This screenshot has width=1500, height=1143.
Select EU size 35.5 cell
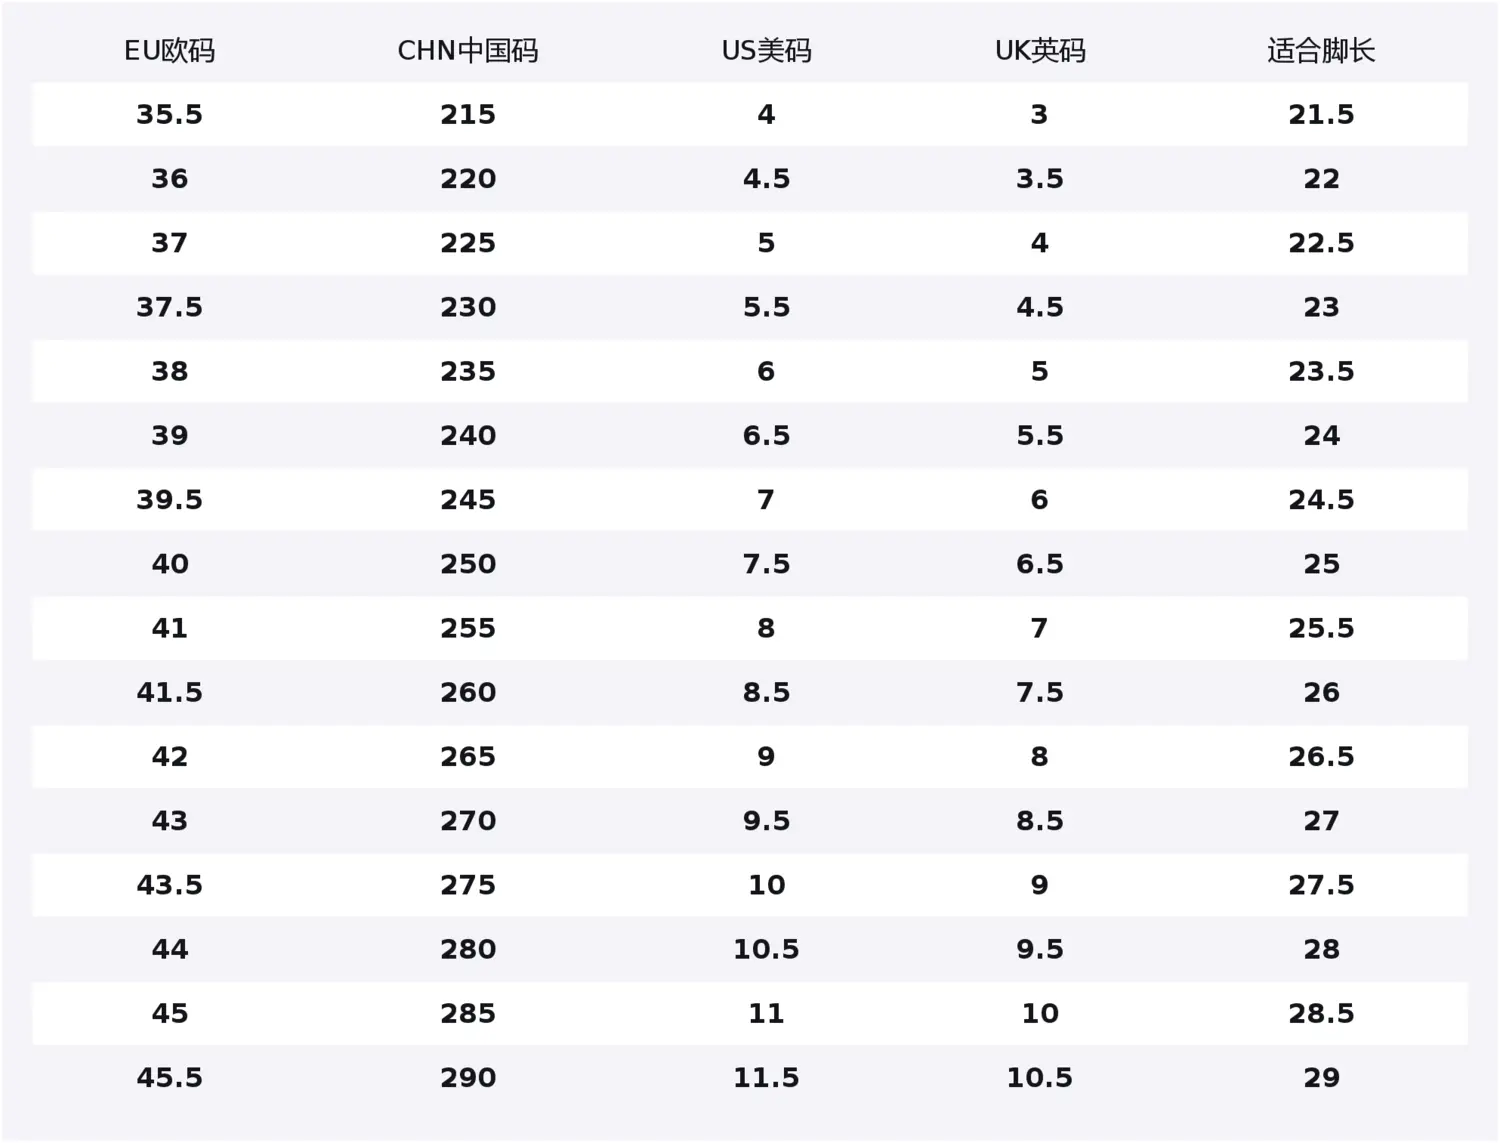point(169,115)
